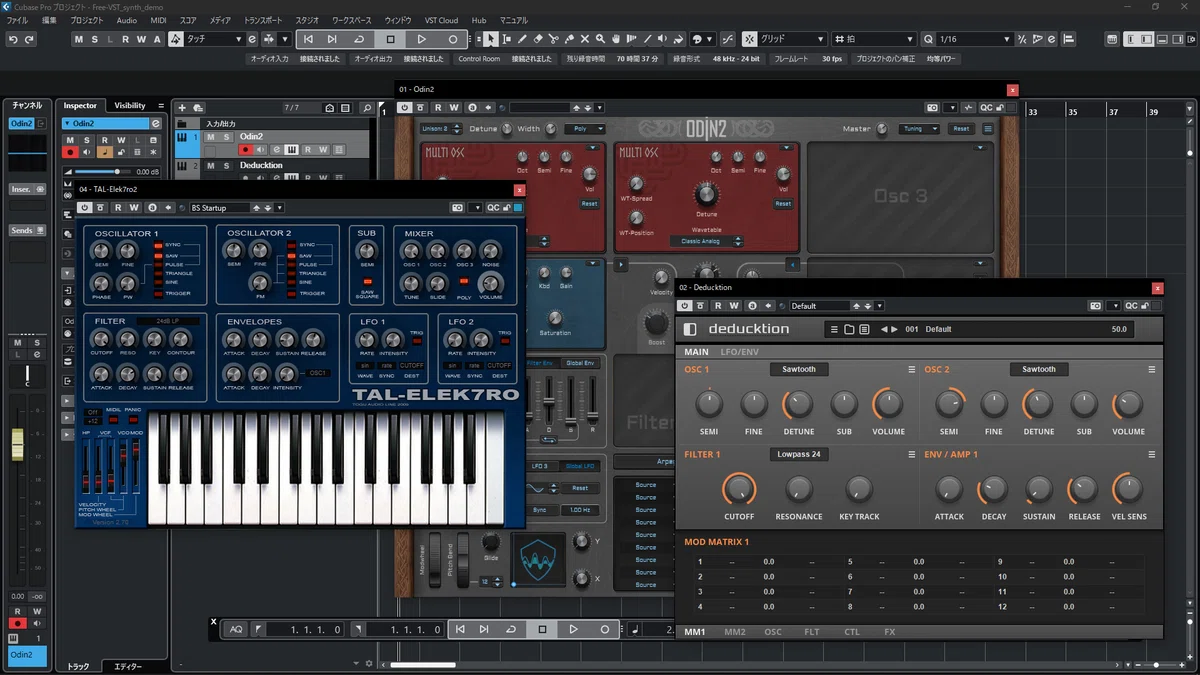Click the Stop button in lower transport
Viewport: 1200px width, 675px height.
[x=542, y=629]
